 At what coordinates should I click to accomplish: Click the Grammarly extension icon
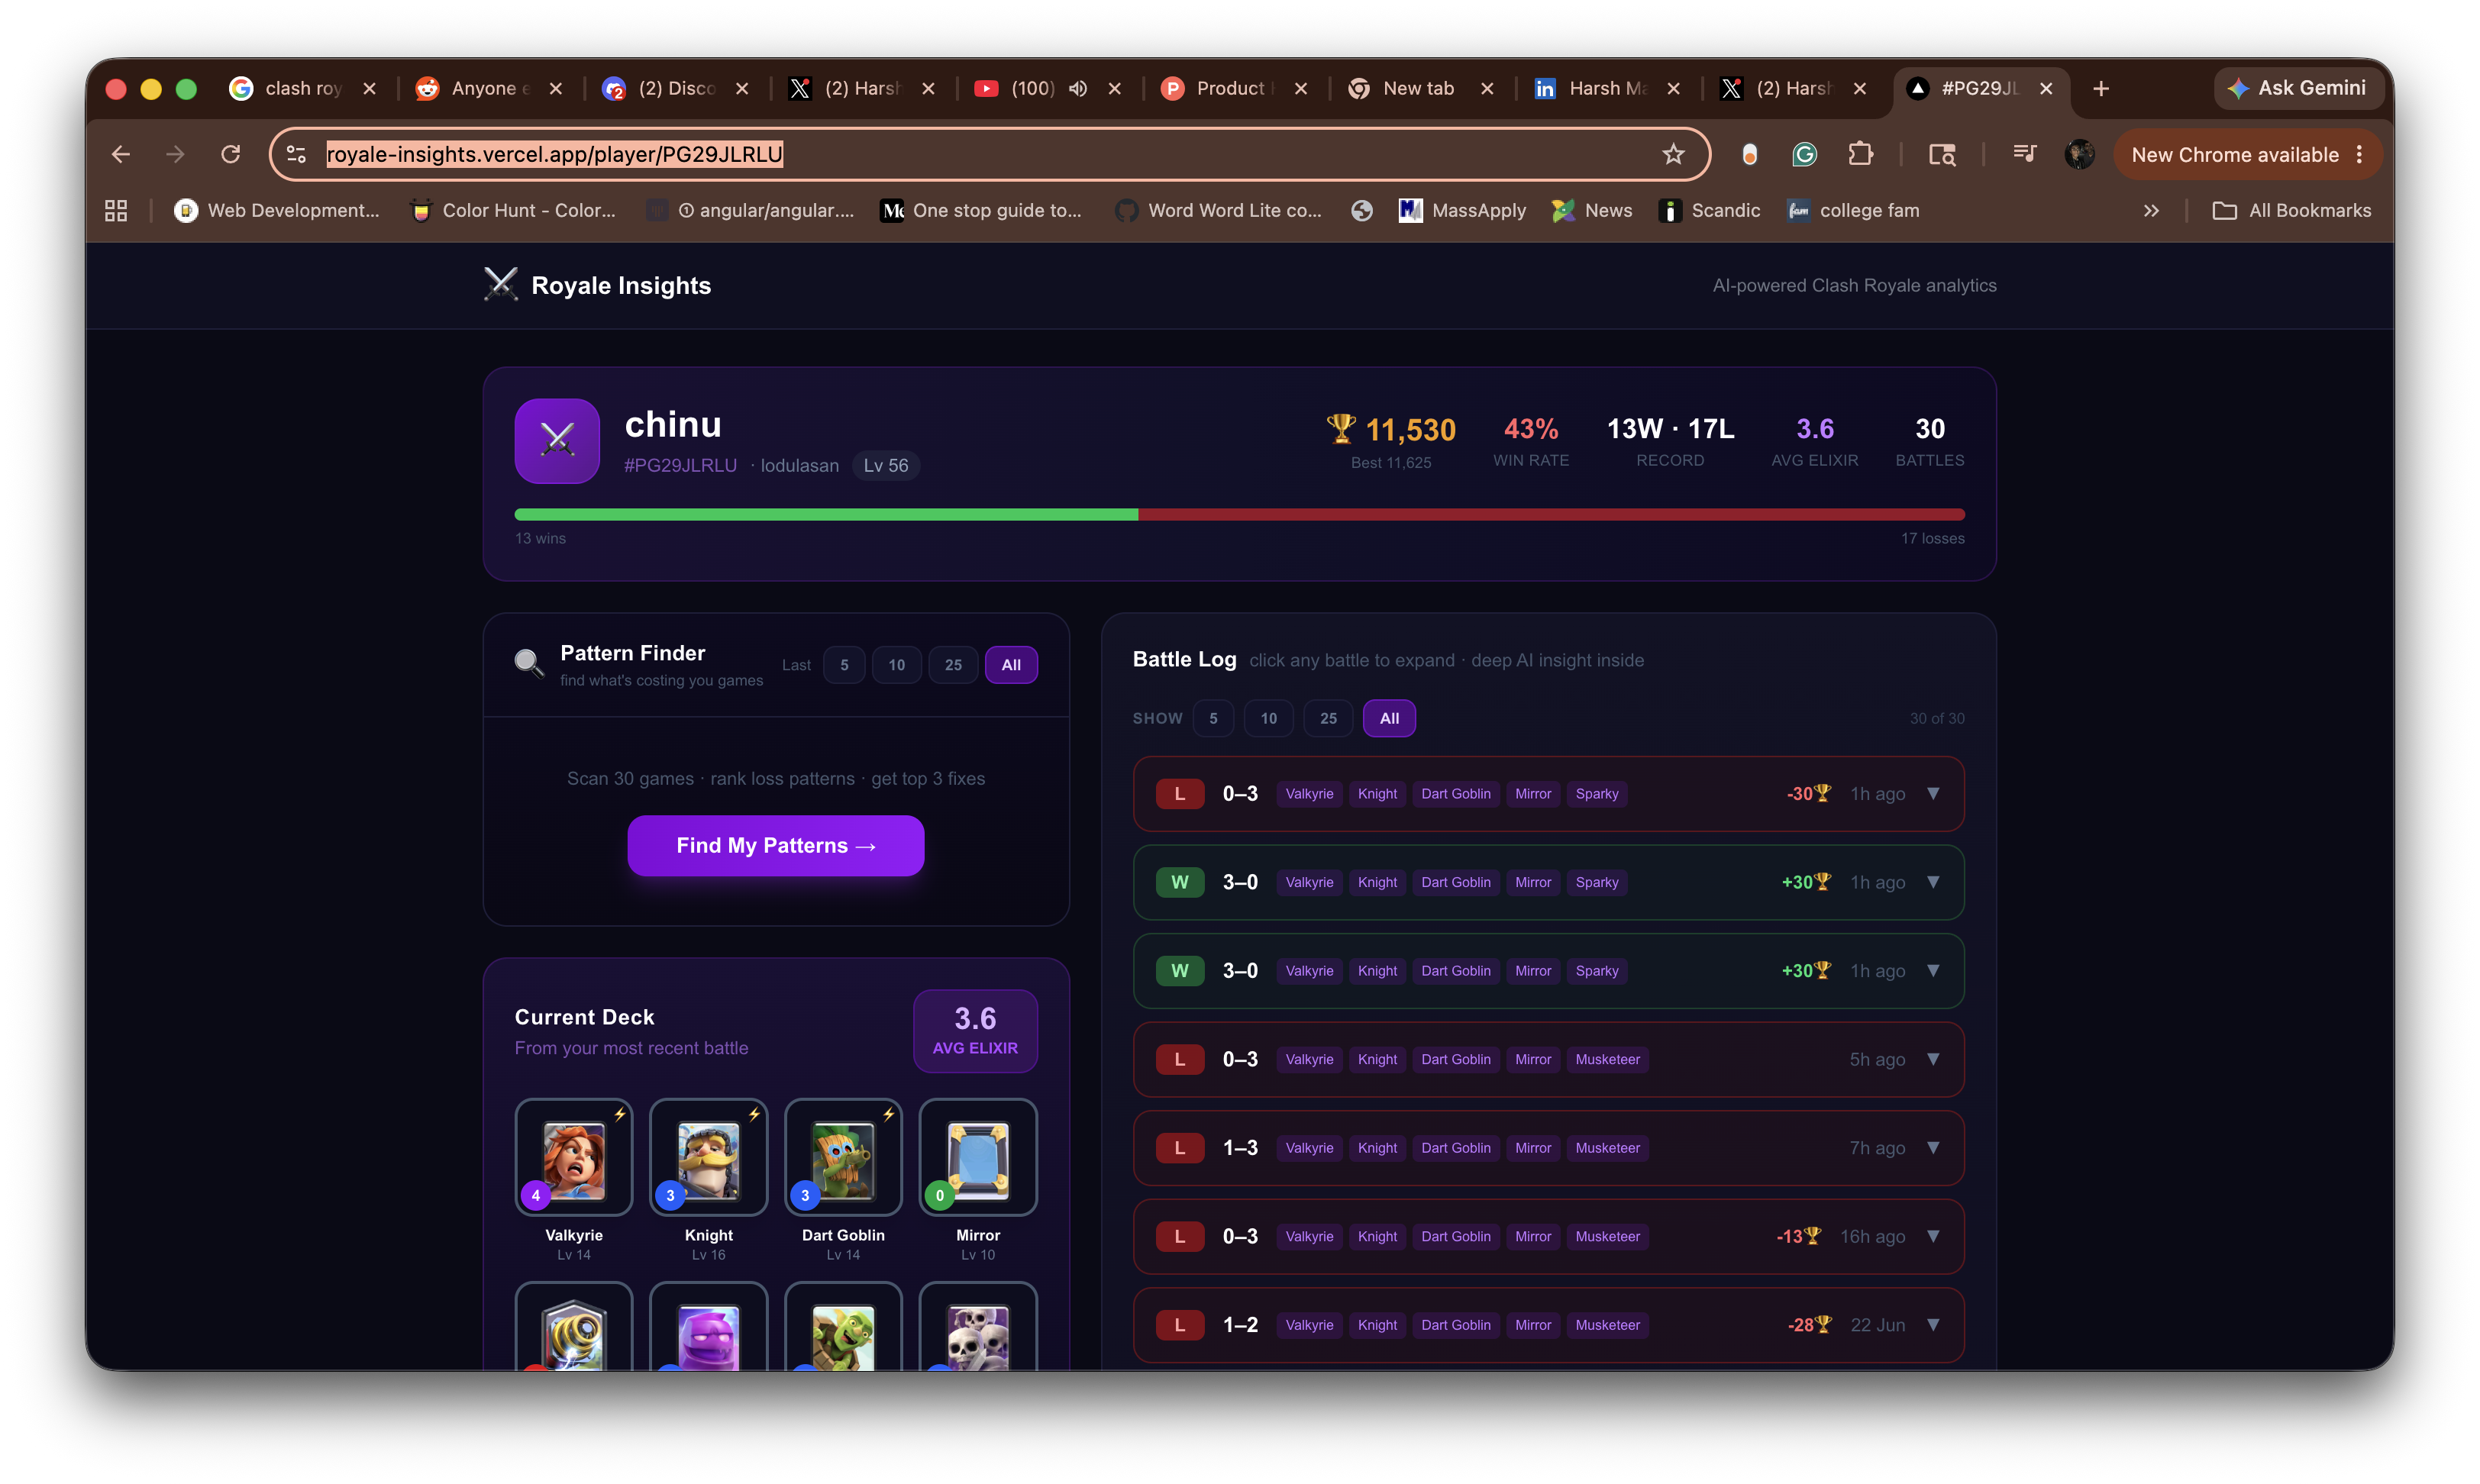(1804, 154)
